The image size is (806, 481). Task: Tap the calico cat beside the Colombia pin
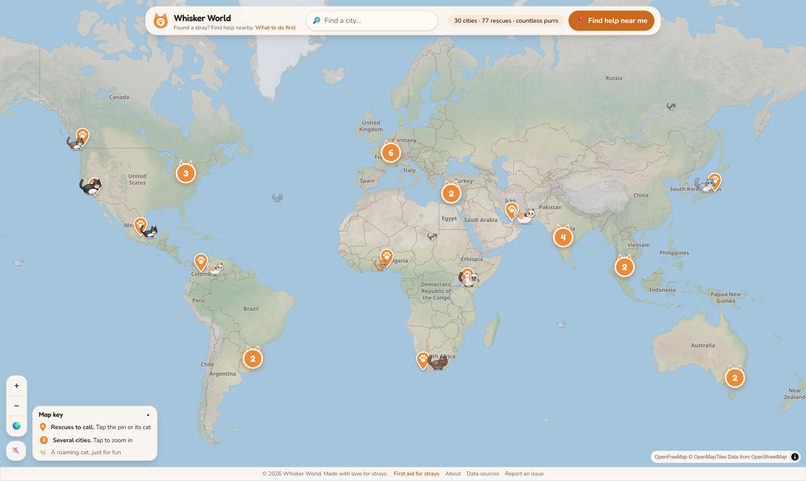tap(216, 268)
